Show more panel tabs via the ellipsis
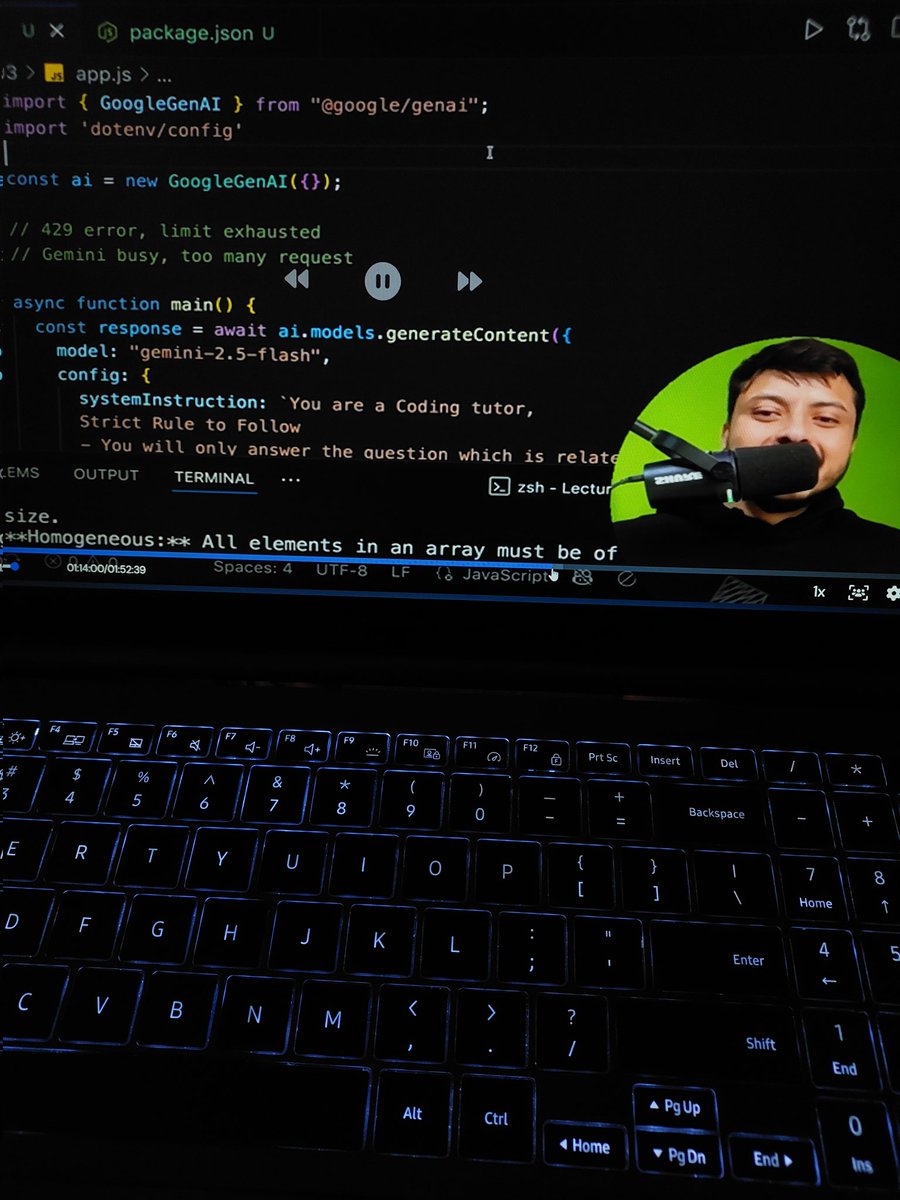Viewport: 900px width, 1200px height. [x=291, y=479]
